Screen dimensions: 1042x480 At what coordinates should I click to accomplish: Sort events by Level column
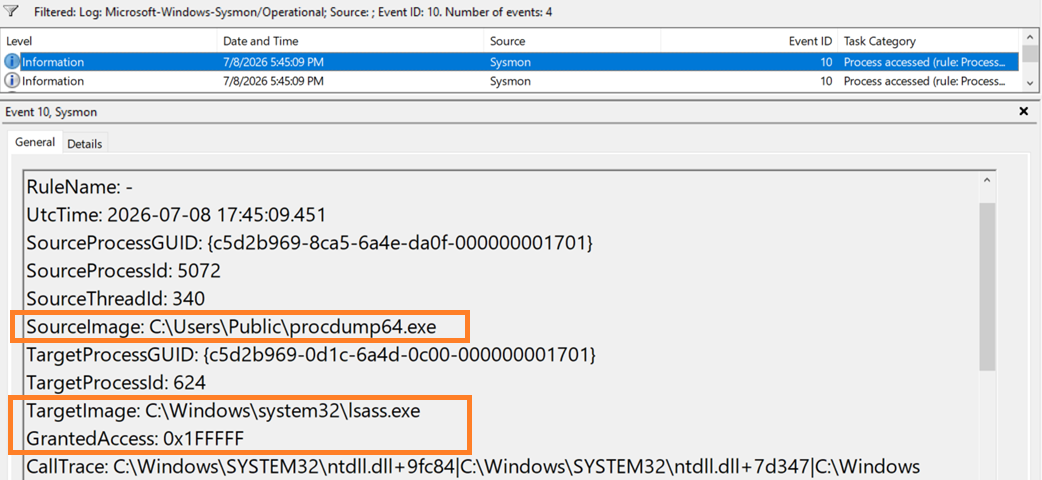point(19,41)
